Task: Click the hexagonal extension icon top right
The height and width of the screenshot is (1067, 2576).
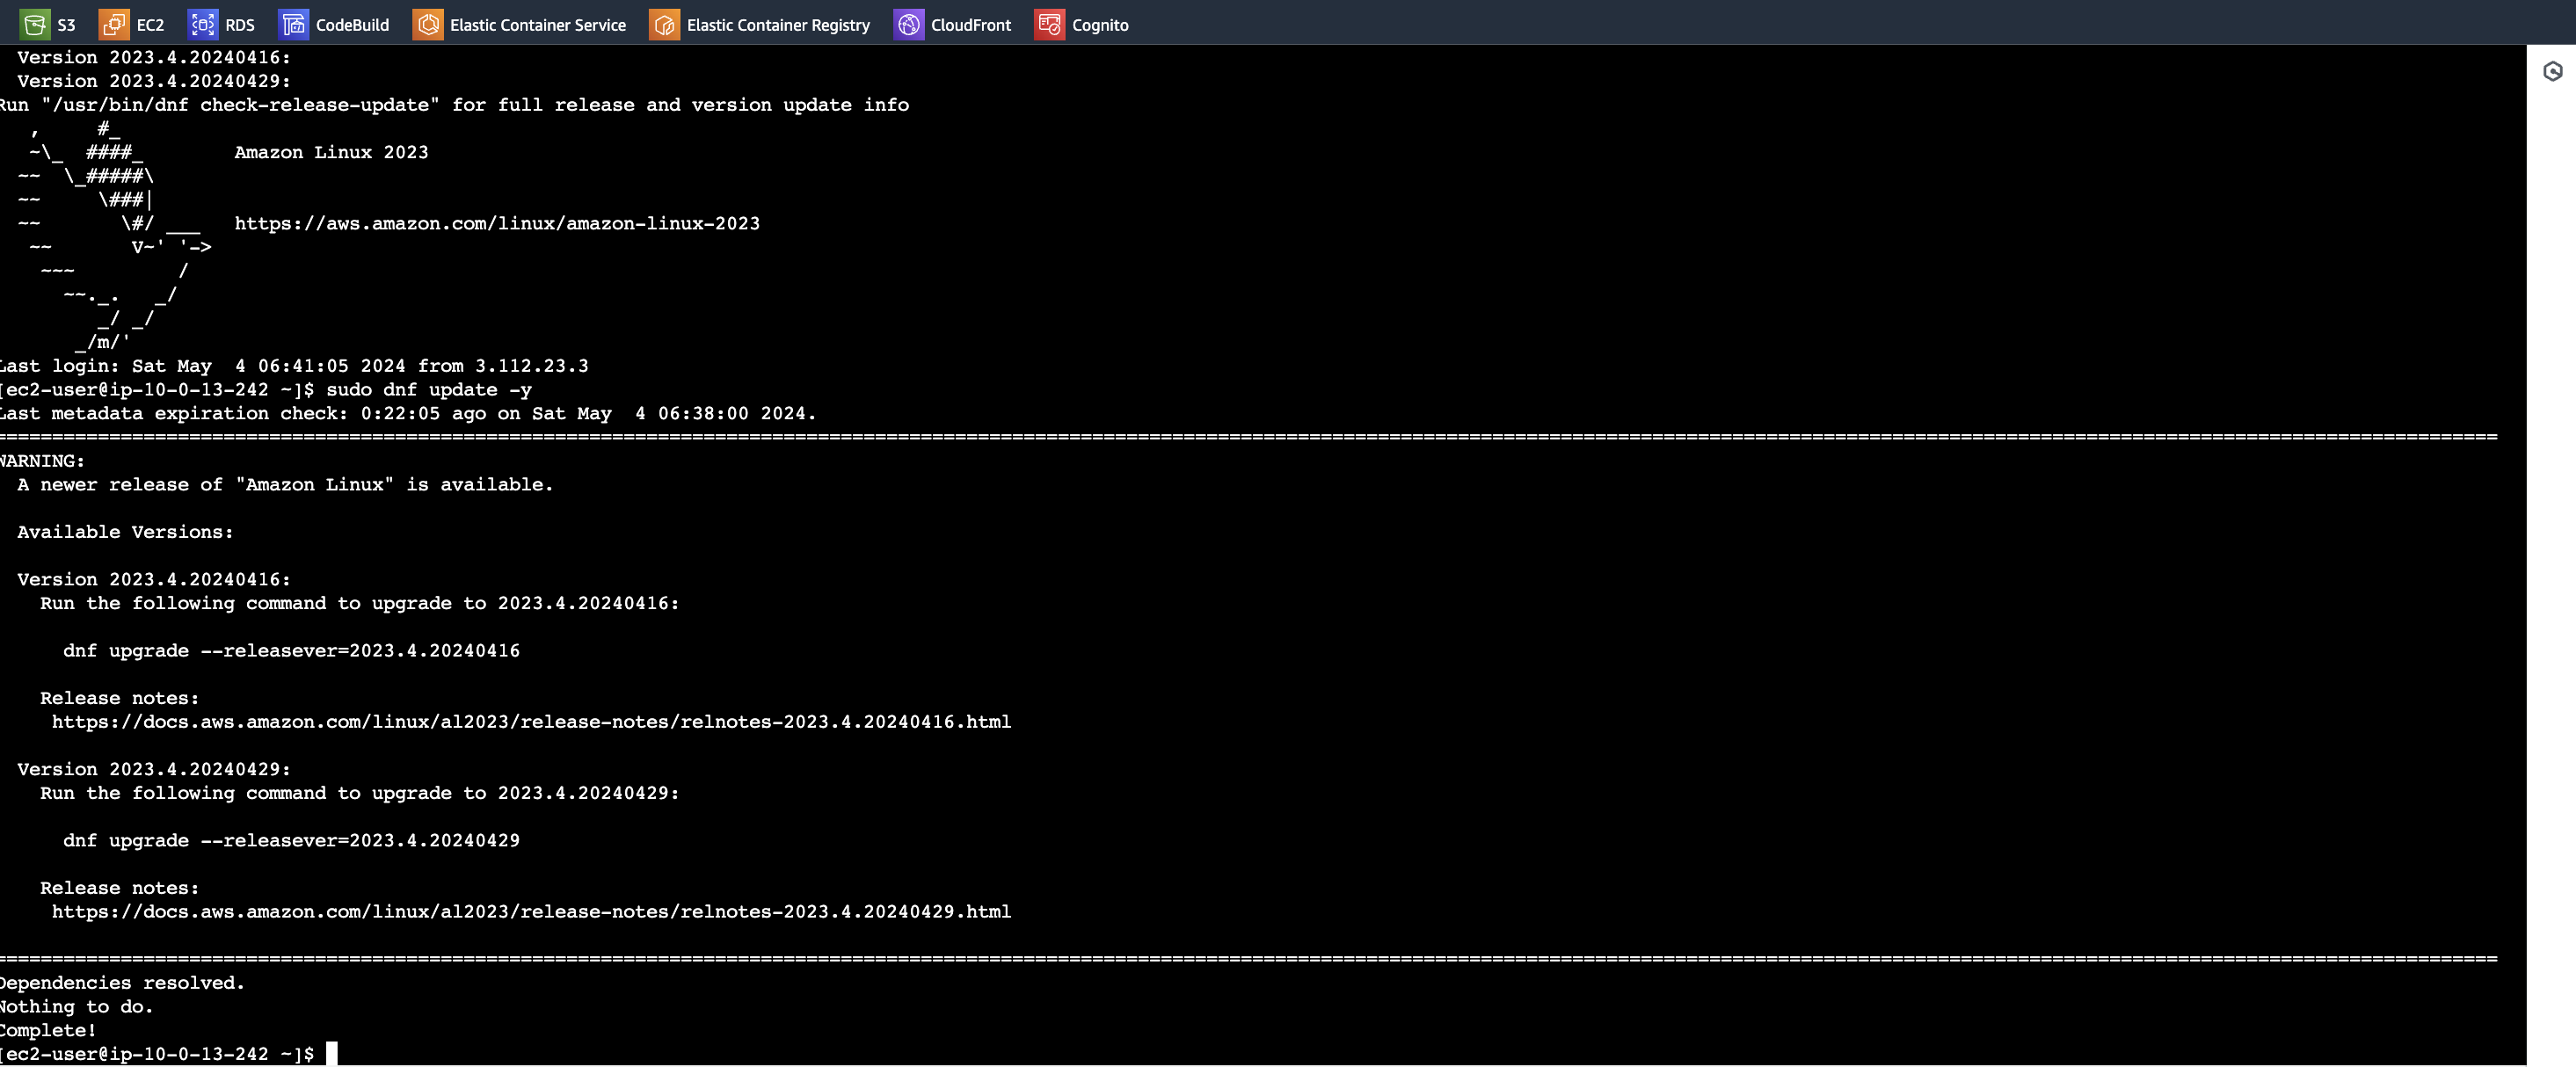Action: tap(2553, 70)
